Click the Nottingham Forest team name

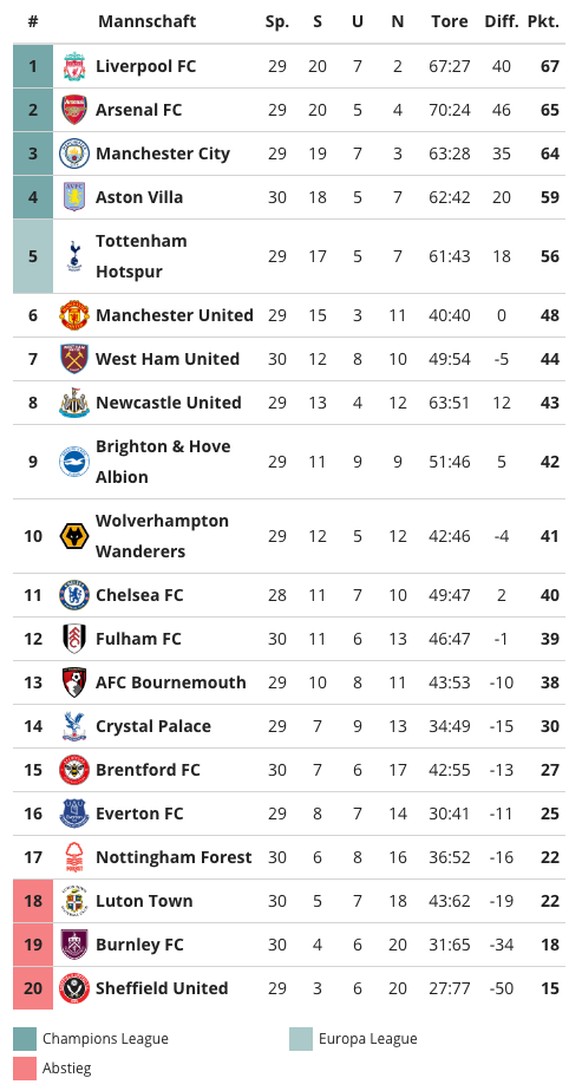tap(173, 857)
